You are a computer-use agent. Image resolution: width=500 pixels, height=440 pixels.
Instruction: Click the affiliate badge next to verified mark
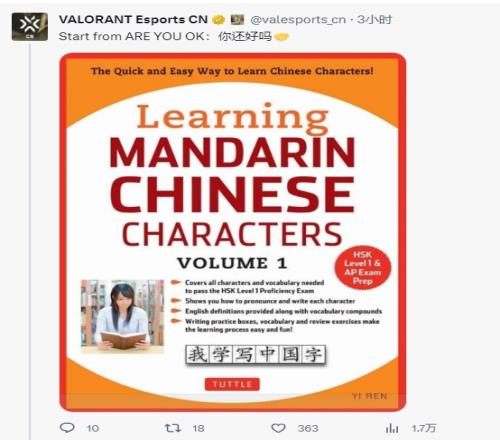[x=237, y=19]
